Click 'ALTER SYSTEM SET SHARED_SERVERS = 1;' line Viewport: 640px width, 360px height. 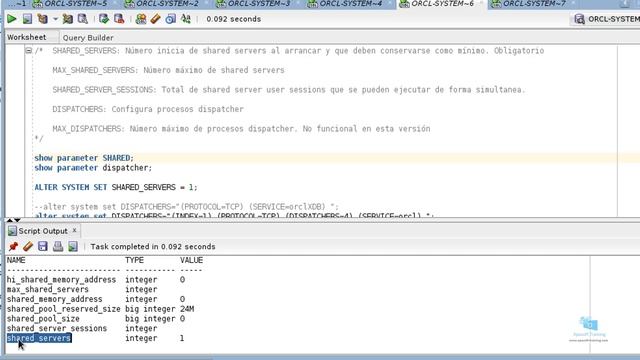(116, 187)
